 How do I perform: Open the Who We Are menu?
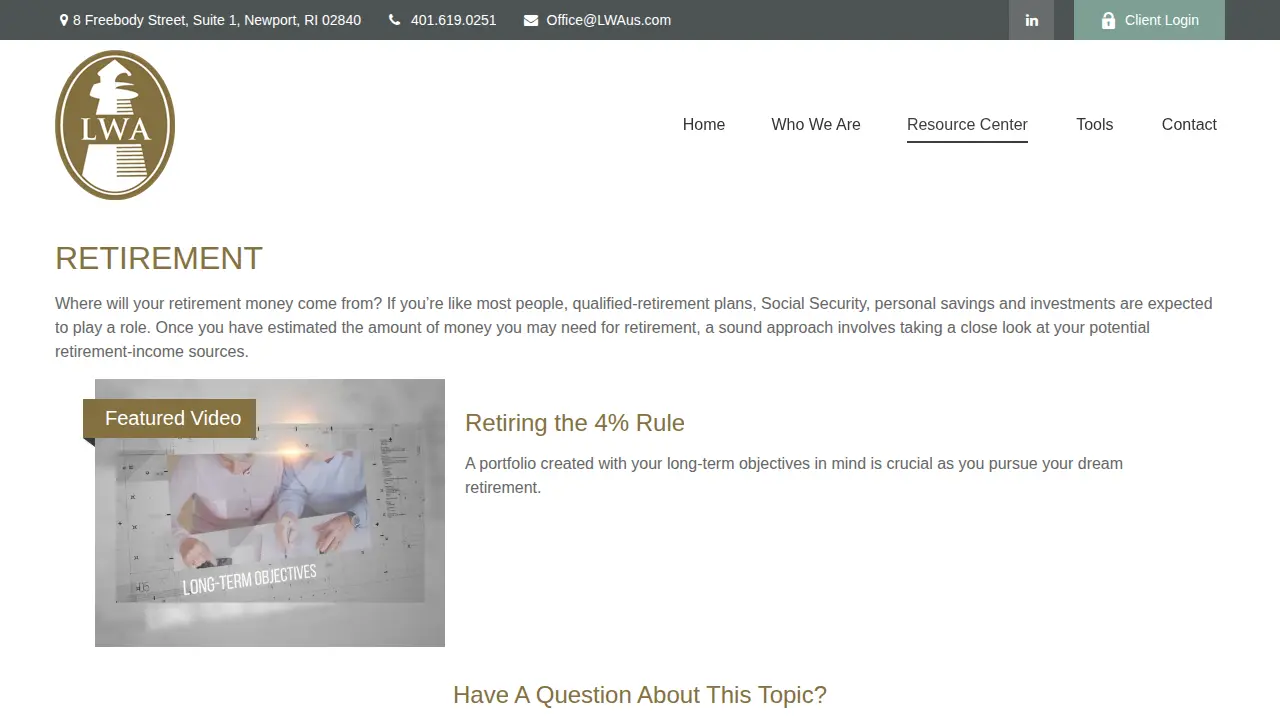[x=816, y=124]
